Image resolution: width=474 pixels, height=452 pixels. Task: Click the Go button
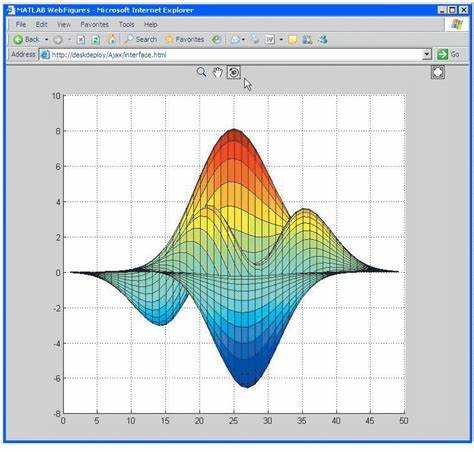449,54
